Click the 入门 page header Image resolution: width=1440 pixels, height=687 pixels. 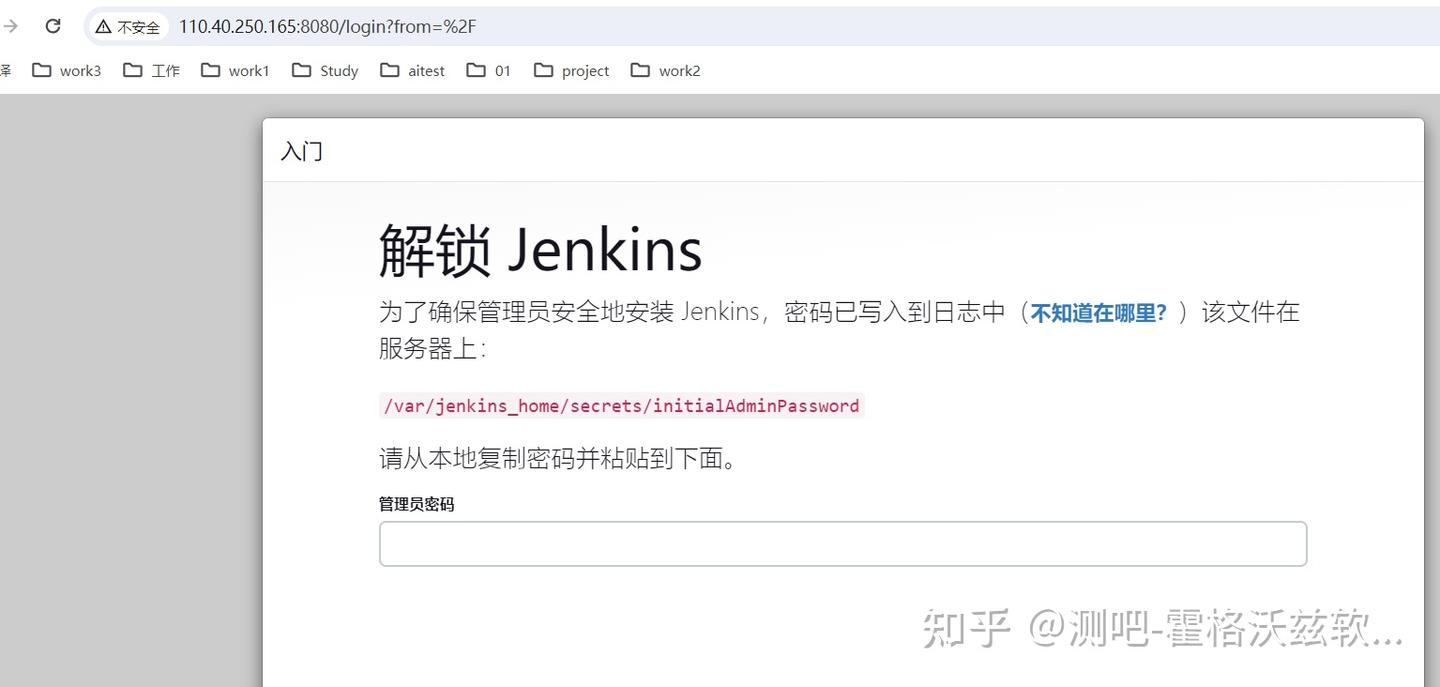pyautogui.click(x=301, y=151)
